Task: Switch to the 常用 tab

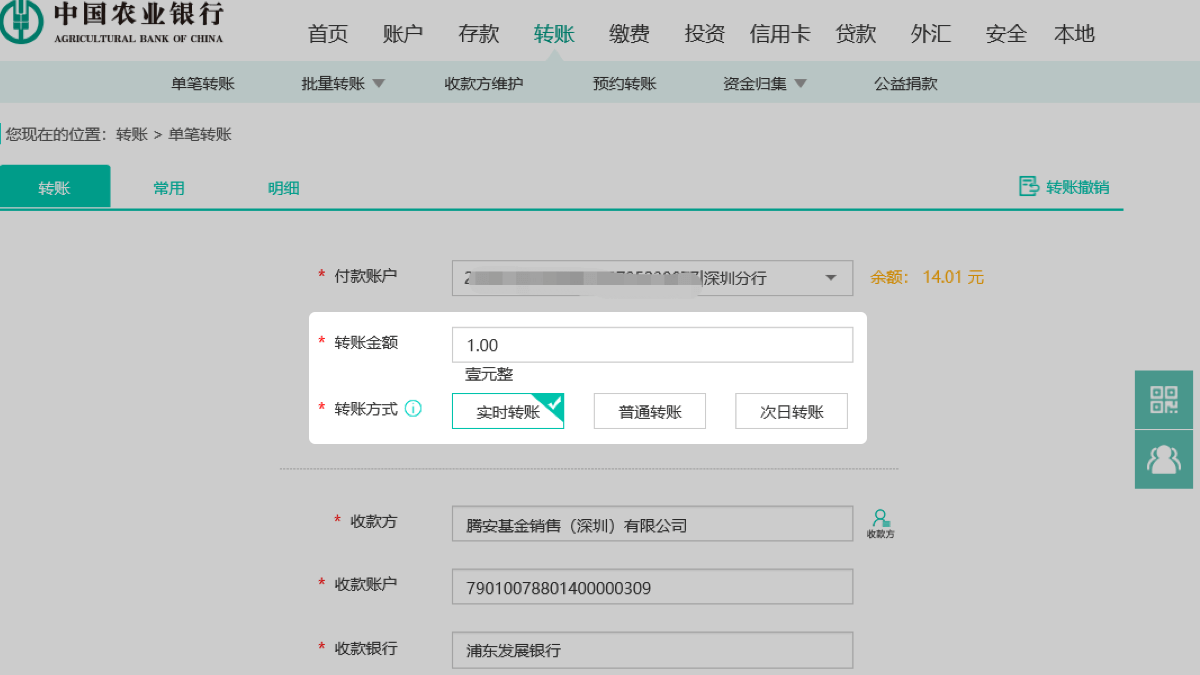Action: tap(169, 188)
